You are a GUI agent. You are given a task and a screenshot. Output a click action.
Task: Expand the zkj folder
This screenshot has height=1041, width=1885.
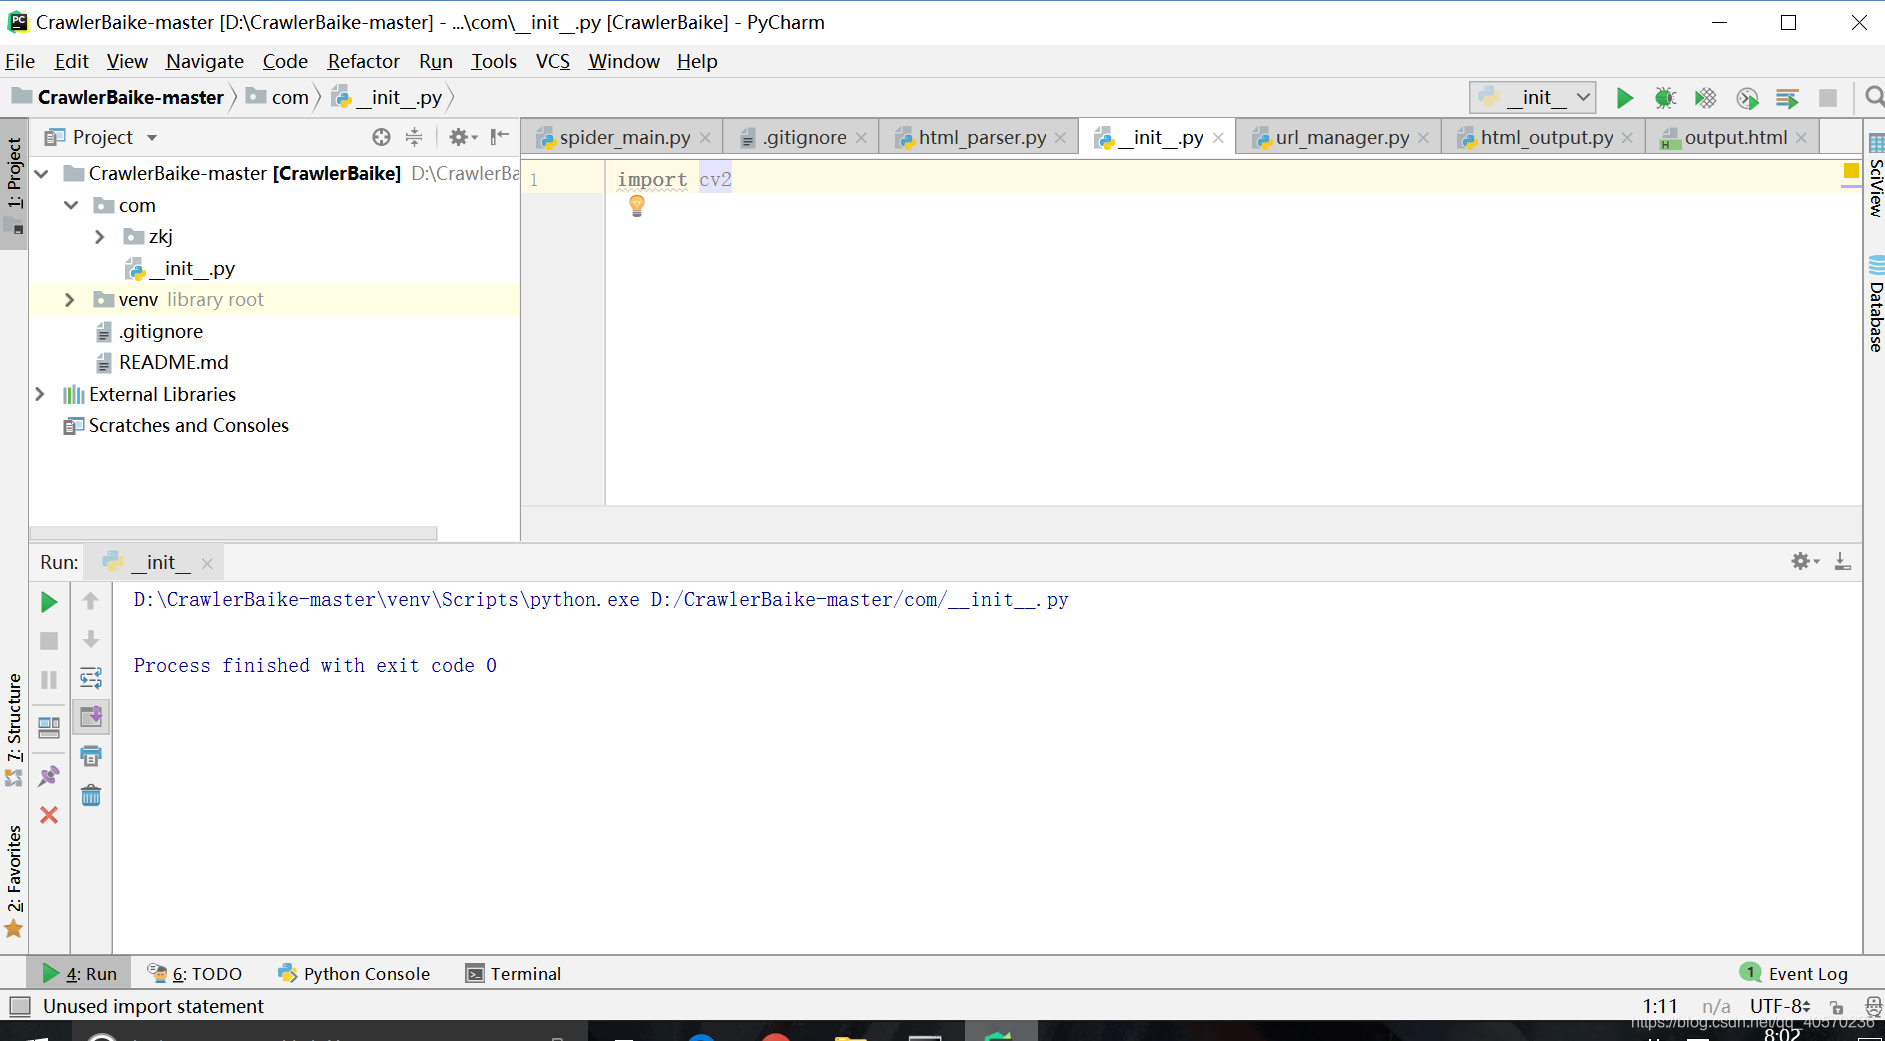click(x=99, y=236)
